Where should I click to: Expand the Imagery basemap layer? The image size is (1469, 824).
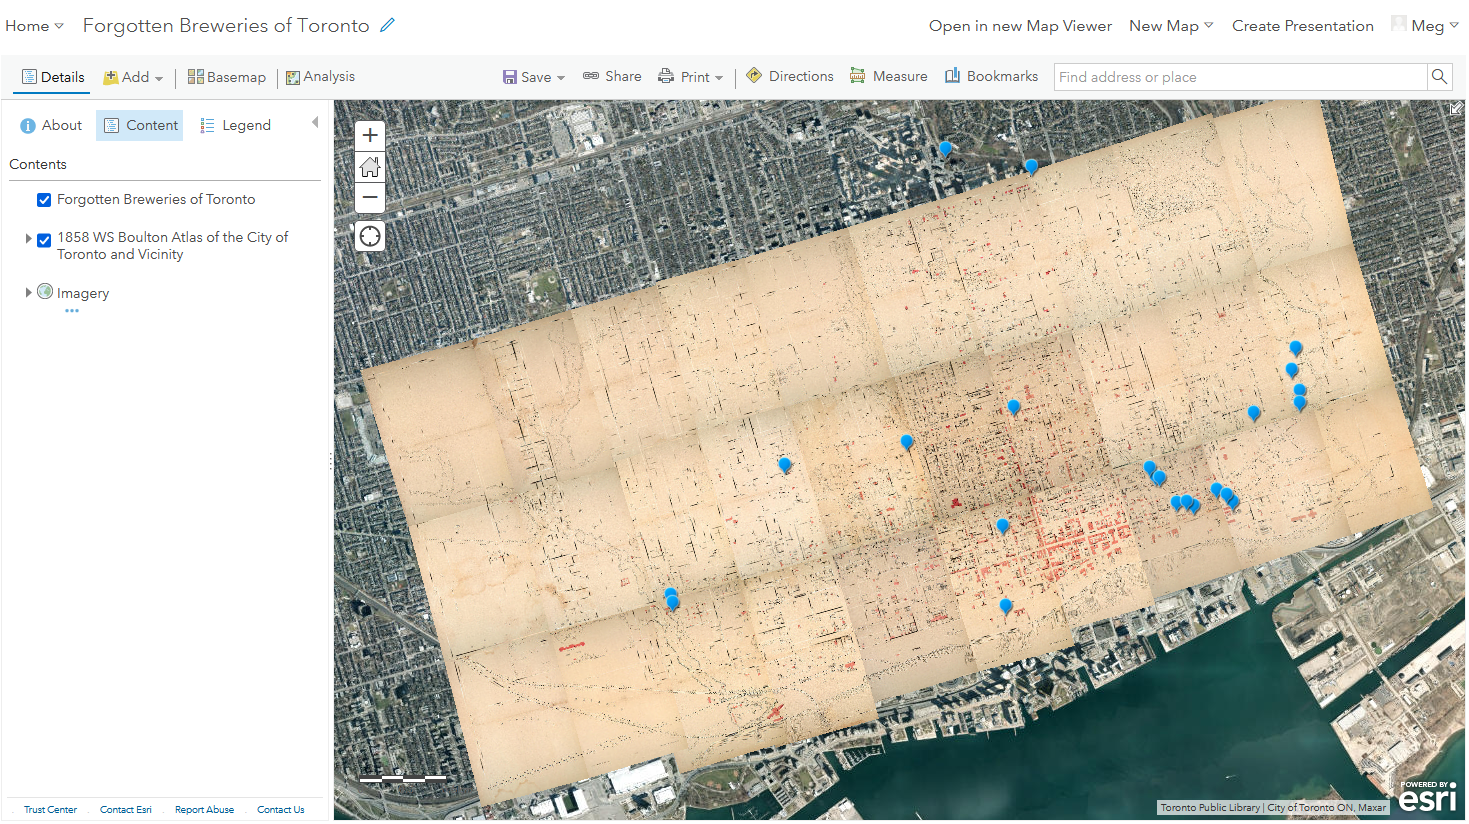[28, 293]
